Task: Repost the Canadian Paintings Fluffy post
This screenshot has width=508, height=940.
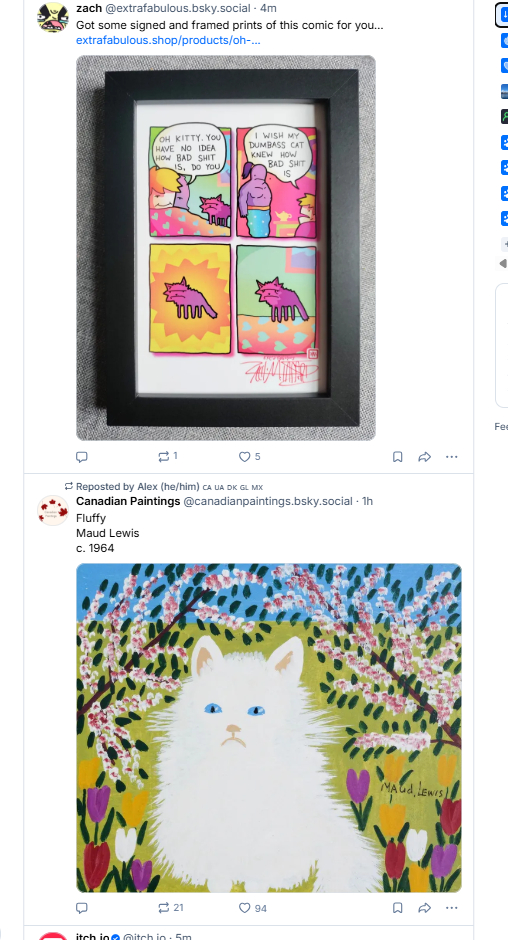Action: pos(170,908)
